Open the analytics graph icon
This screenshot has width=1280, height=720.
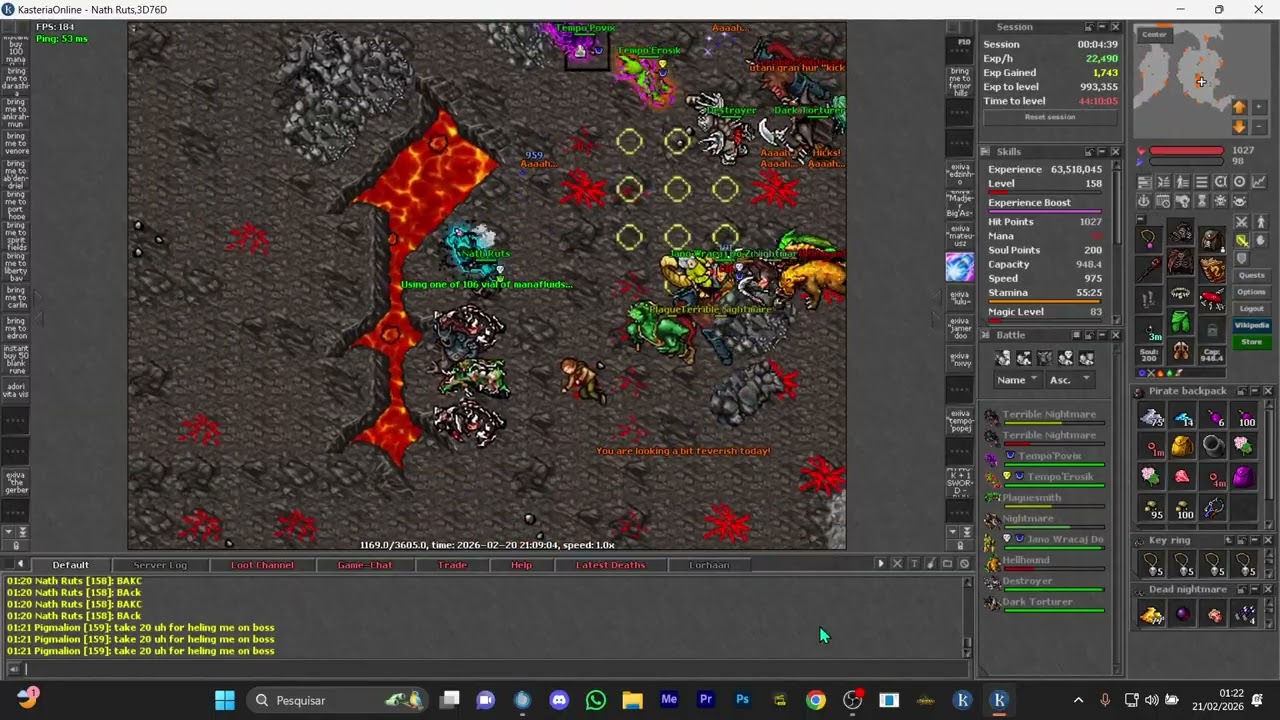[1259, 182]
